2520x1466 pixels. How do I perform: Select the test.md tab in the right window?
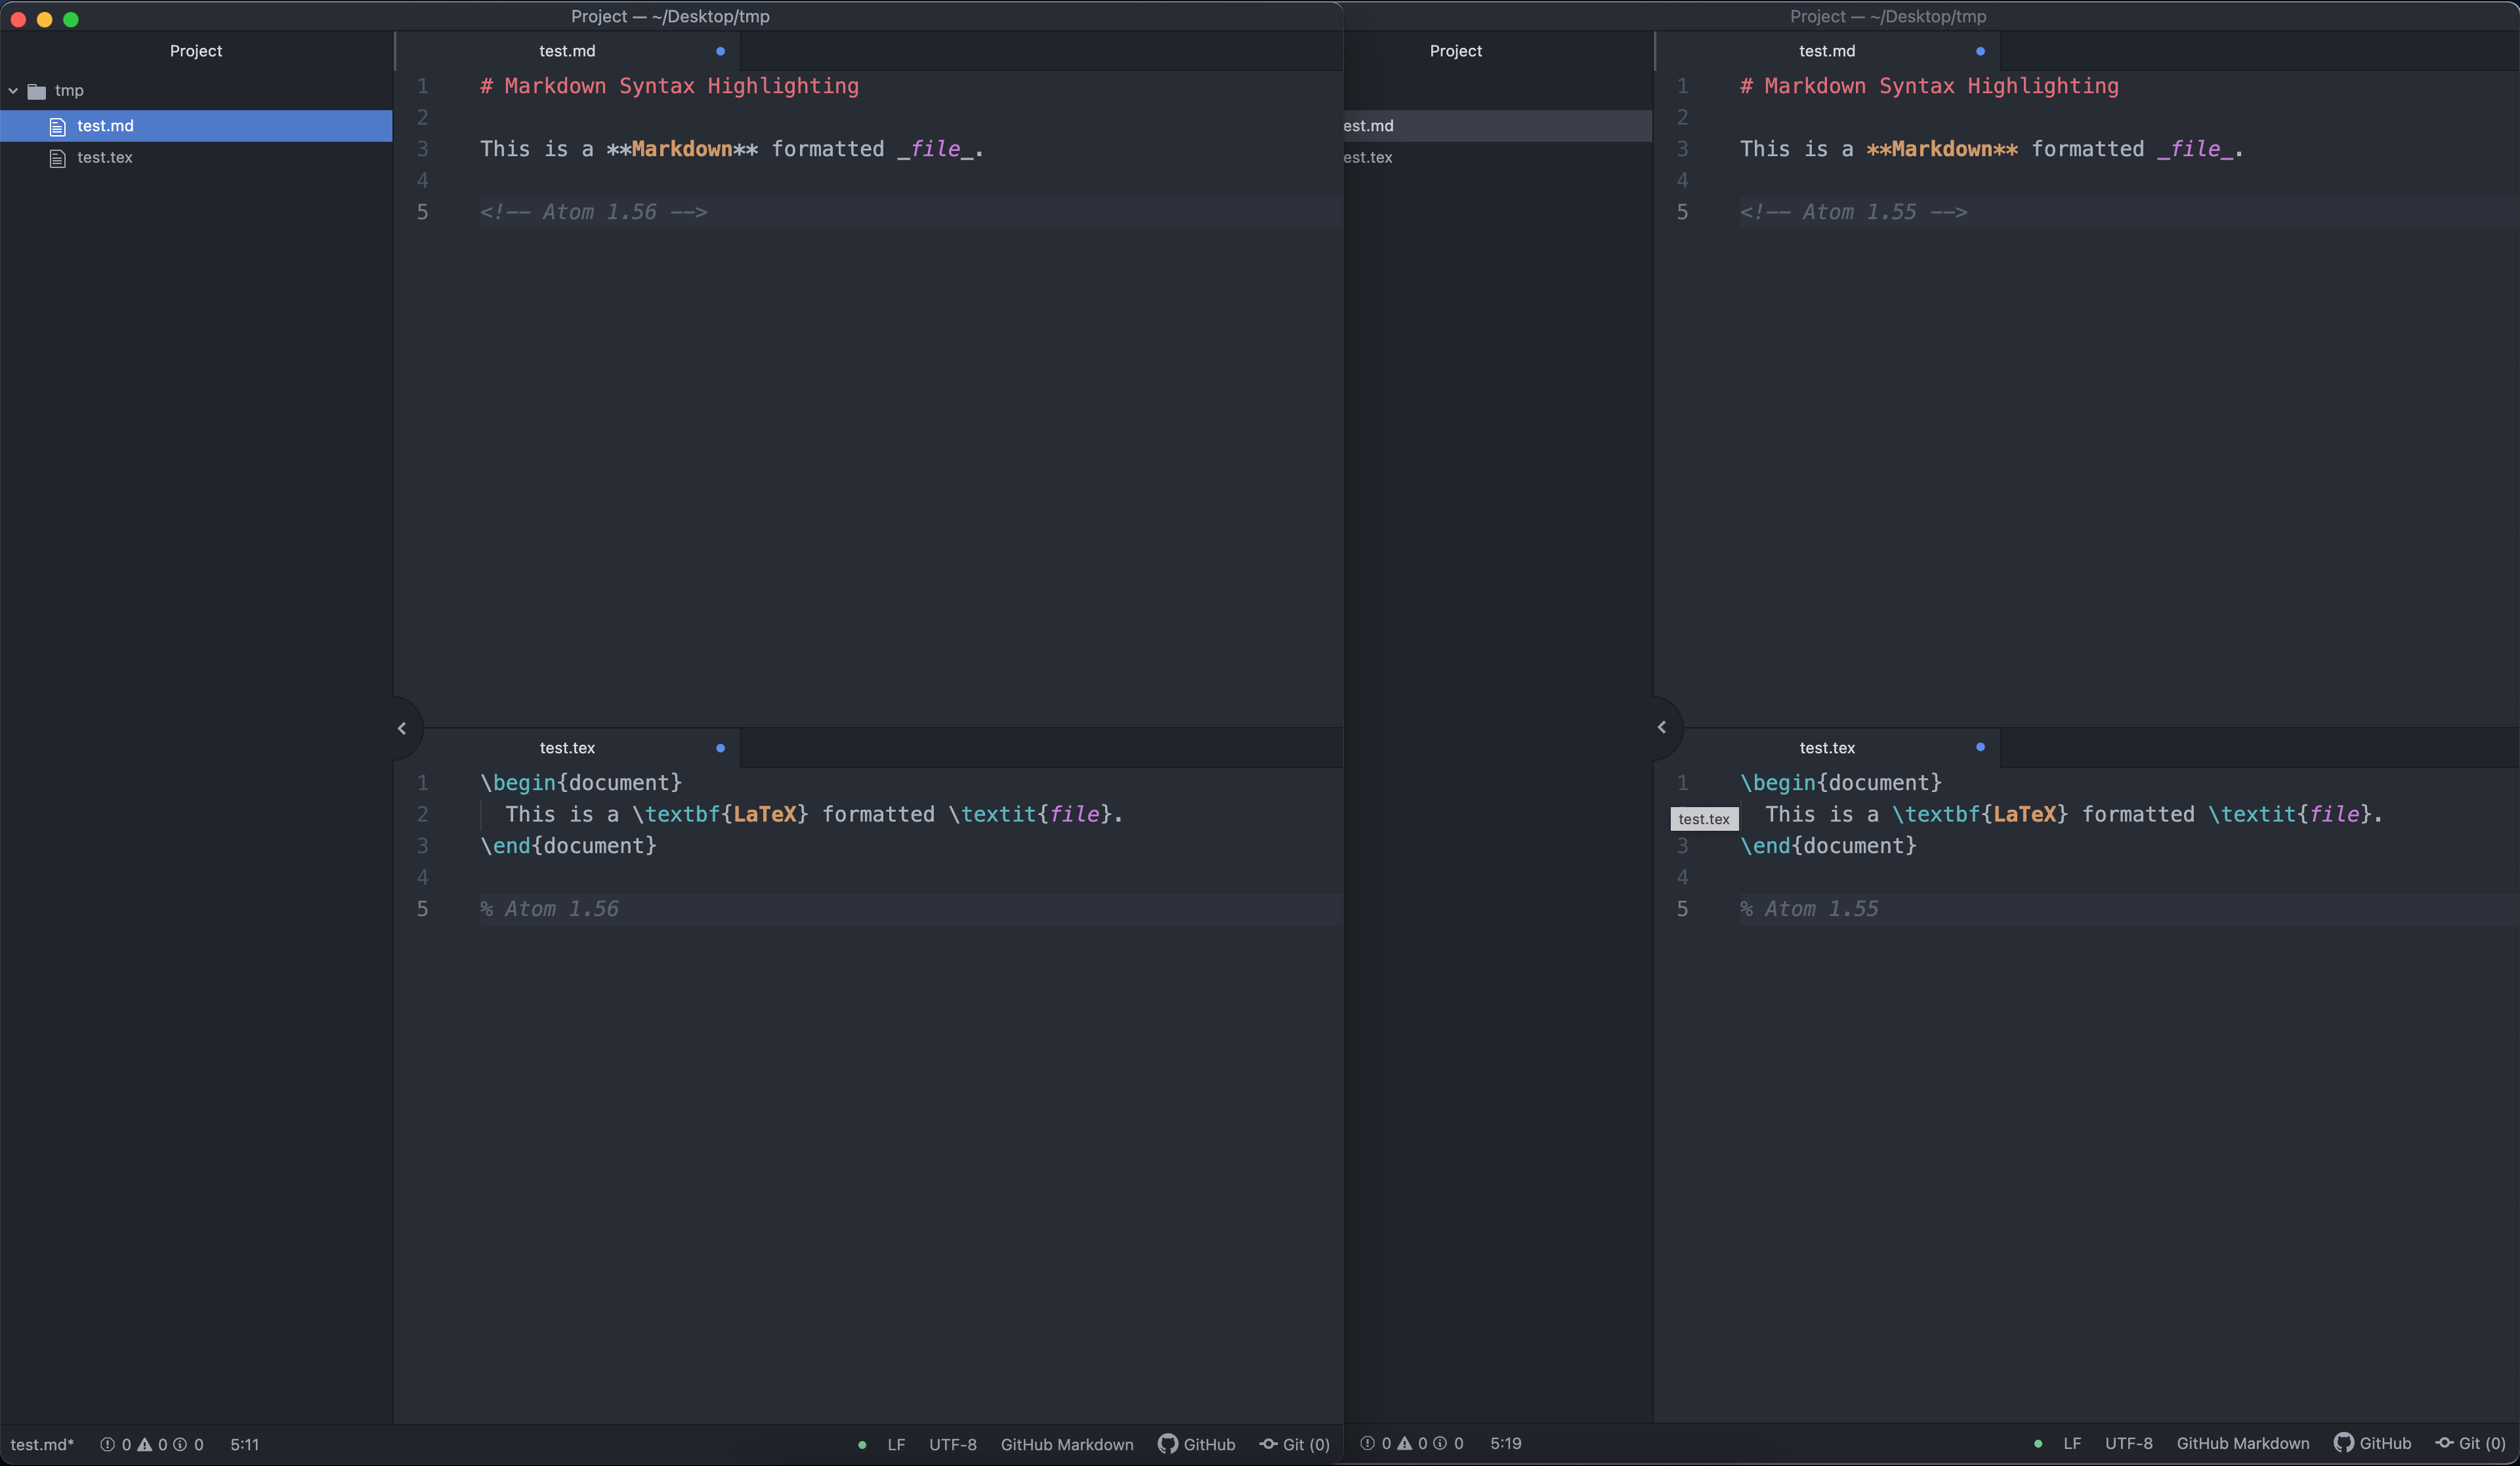1827,51
